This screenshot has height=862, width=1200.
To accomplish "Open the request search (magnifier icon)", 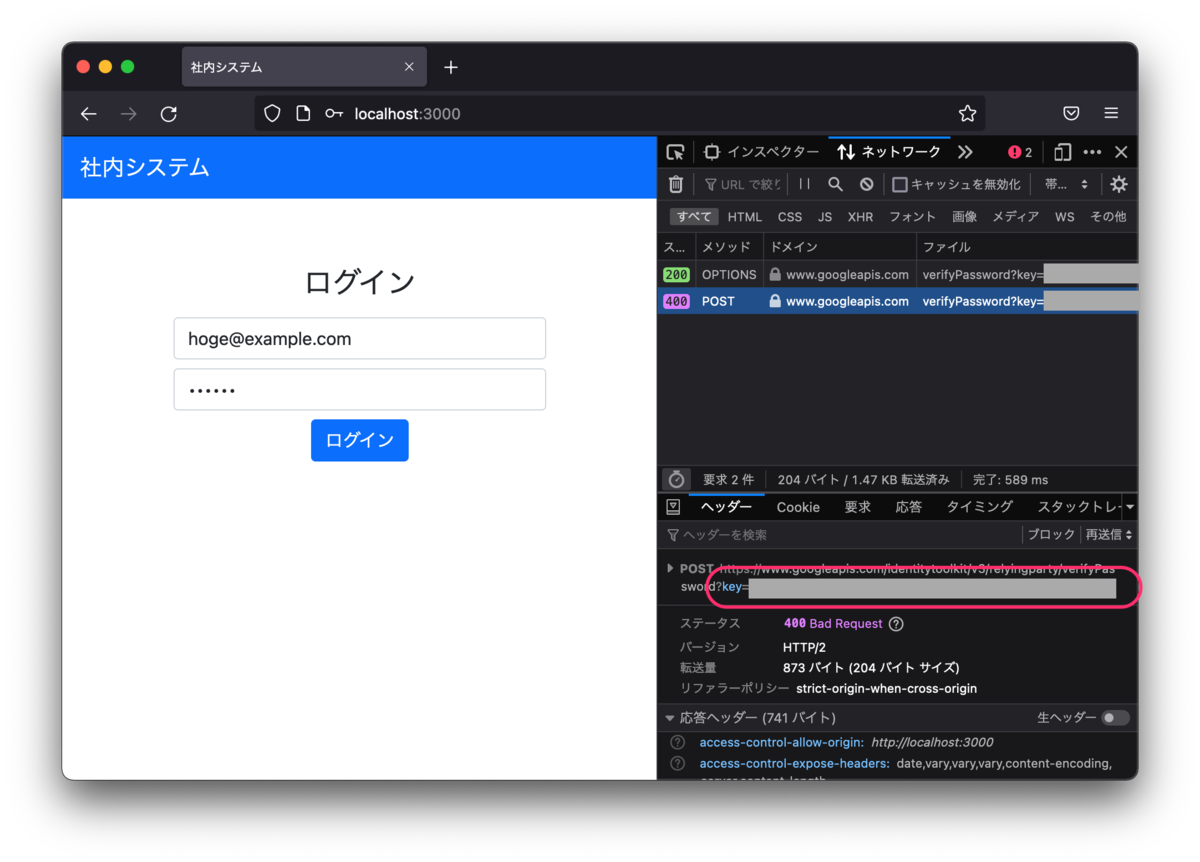I will [x=835, y=184].
